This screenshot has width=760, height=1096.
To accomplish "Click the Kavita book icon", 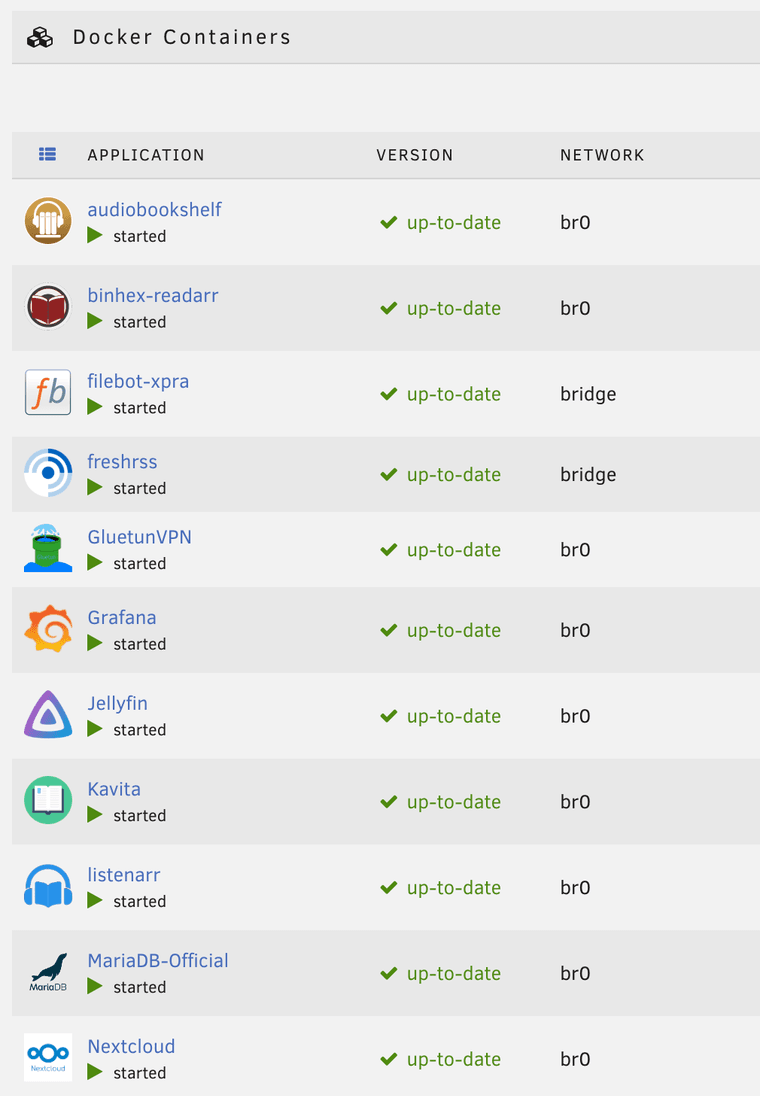I will click(x=48, y=801).
